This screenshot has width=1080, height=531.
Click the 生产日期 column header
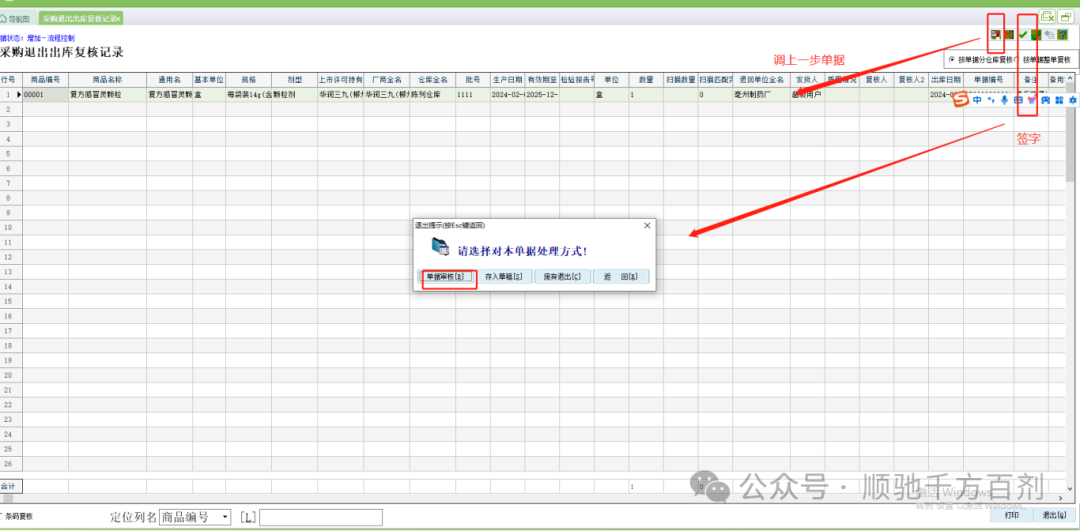[x=508, y=80]
